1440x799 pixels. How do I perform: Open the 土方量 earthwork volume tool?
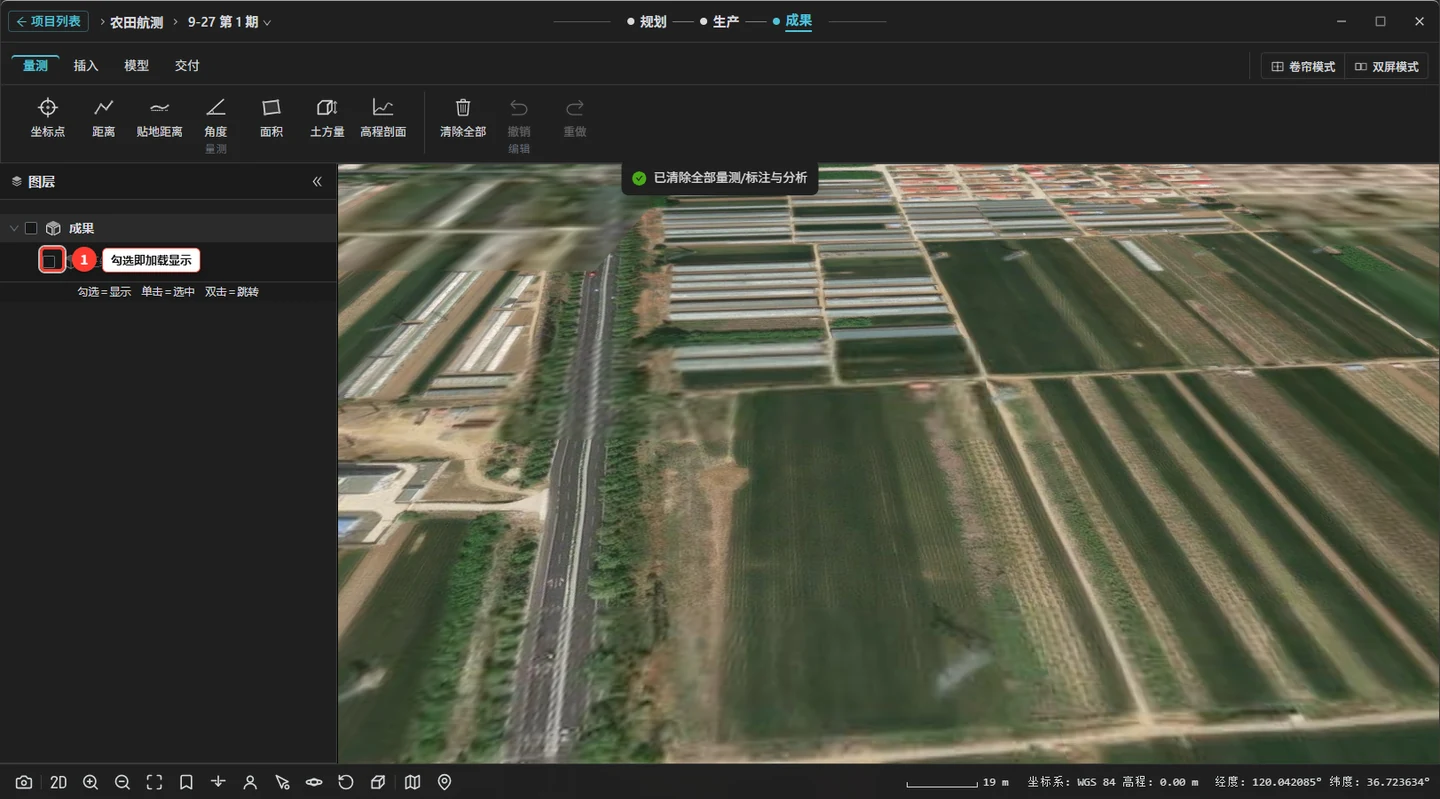click(x=327, y=117)
